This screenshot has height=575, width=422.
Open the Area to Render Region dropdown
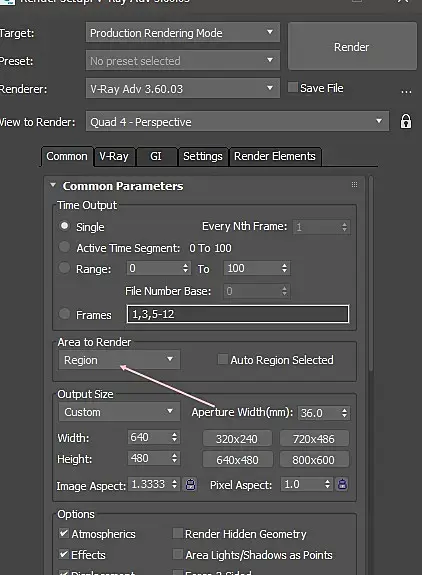coord(119,360)
